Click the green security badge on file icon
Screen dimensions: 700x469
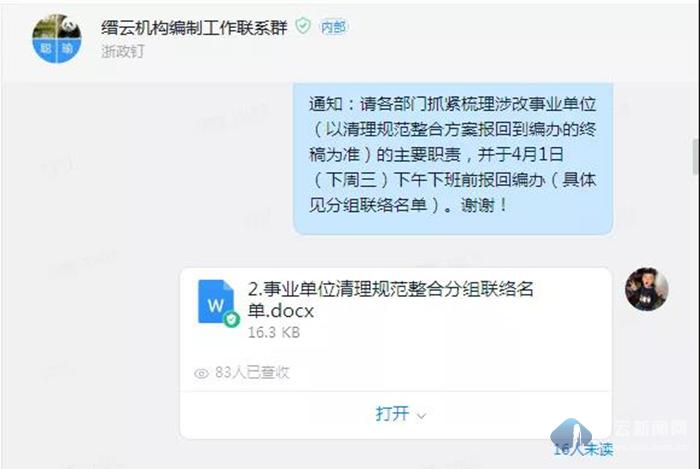tap(232, 320)
